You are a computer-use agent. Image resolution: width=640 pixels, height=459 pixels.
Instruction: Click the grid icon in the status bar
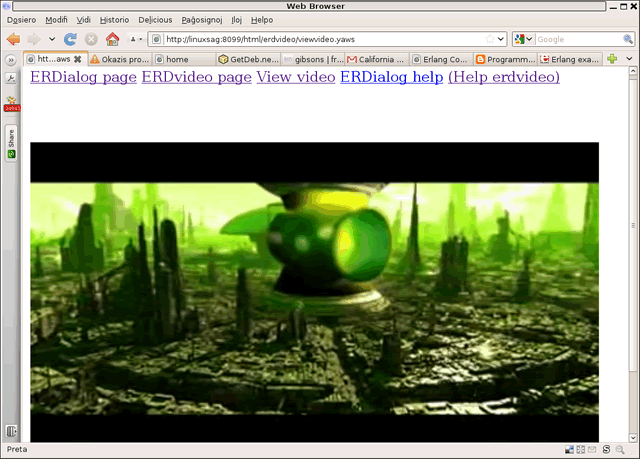point(580,450)
